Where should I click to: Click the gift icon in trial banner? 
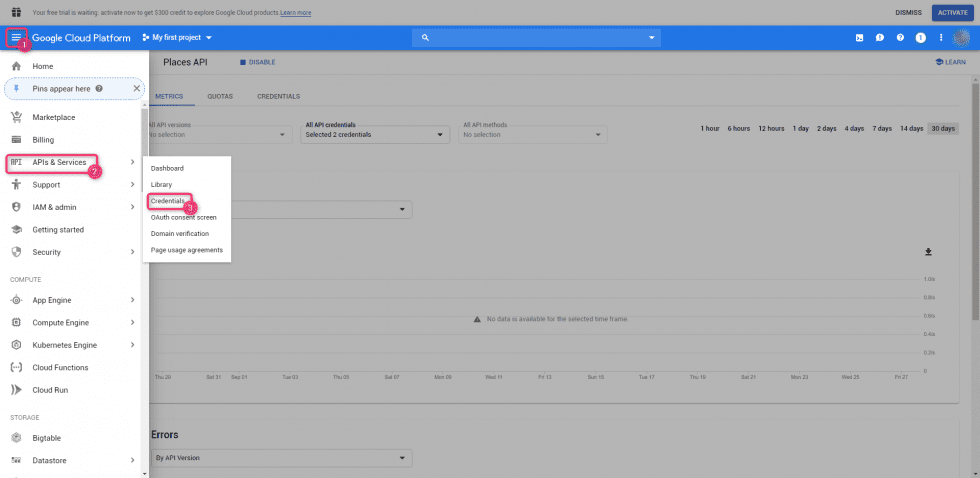click(17, 12)
